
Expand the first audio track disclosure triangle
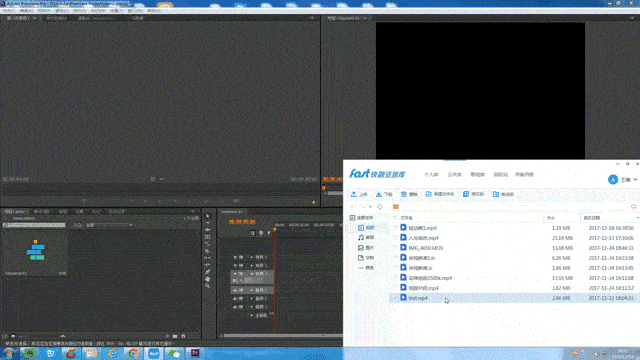click(252, 290)
